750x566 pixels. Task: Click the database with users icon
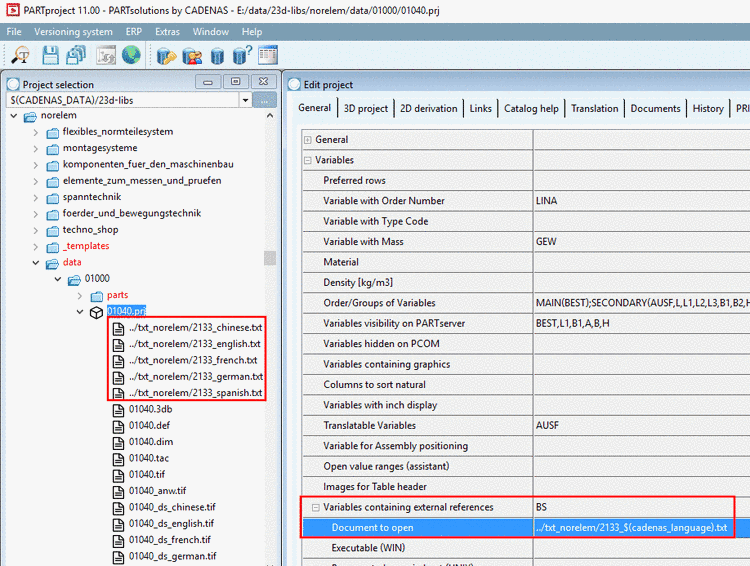tap(192, 55)
